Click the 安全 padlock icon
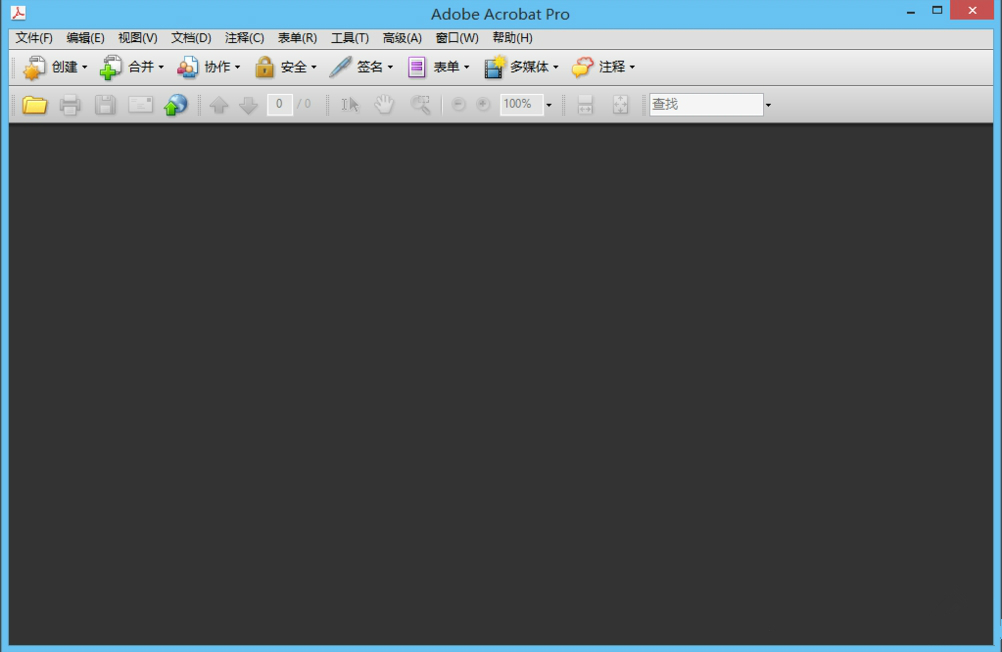The height and width of the screenshot is (652, 1002). tap(264, 67)
